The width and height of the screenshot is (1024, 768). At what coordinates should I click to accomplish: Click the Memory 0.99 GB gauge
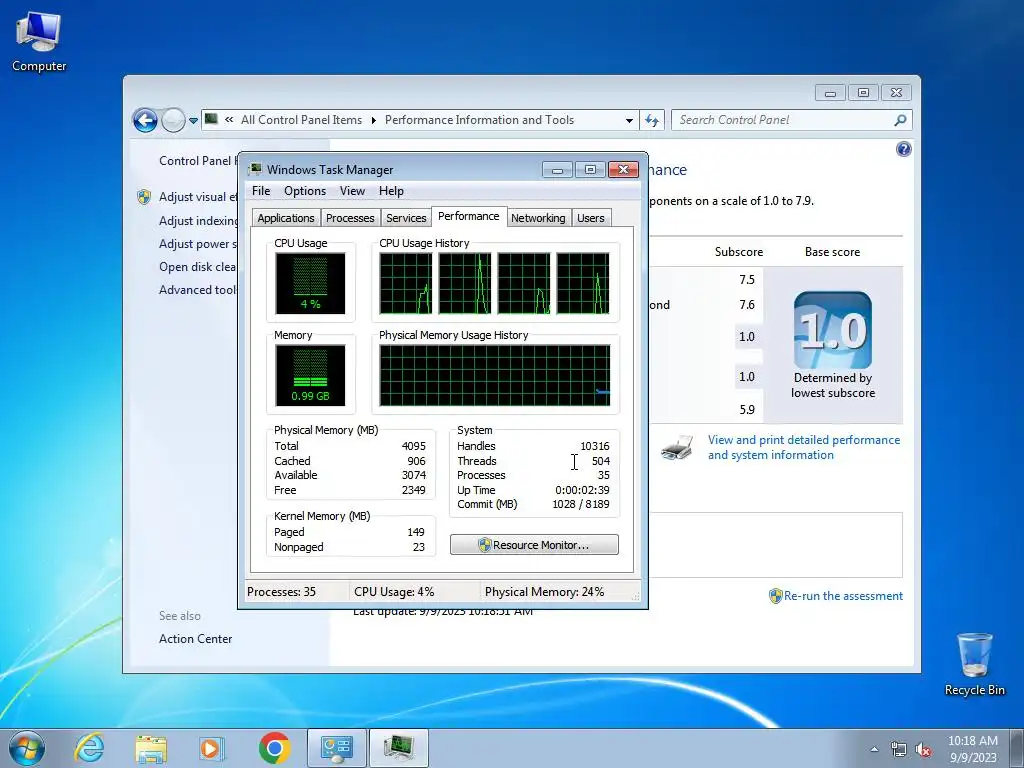pos(310,376)
